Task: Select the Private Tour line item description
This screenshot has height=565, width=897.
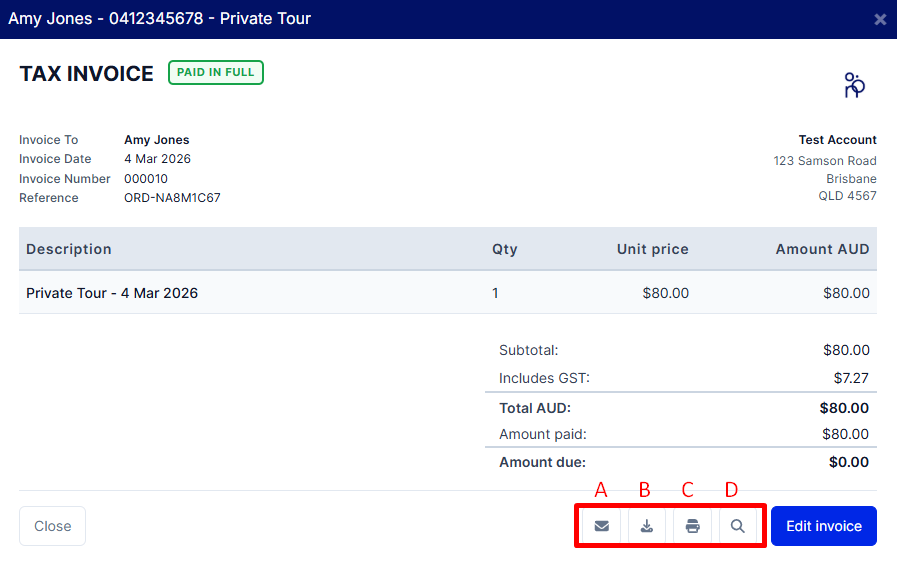Action: pyautogui.click(x=112, y=293)
